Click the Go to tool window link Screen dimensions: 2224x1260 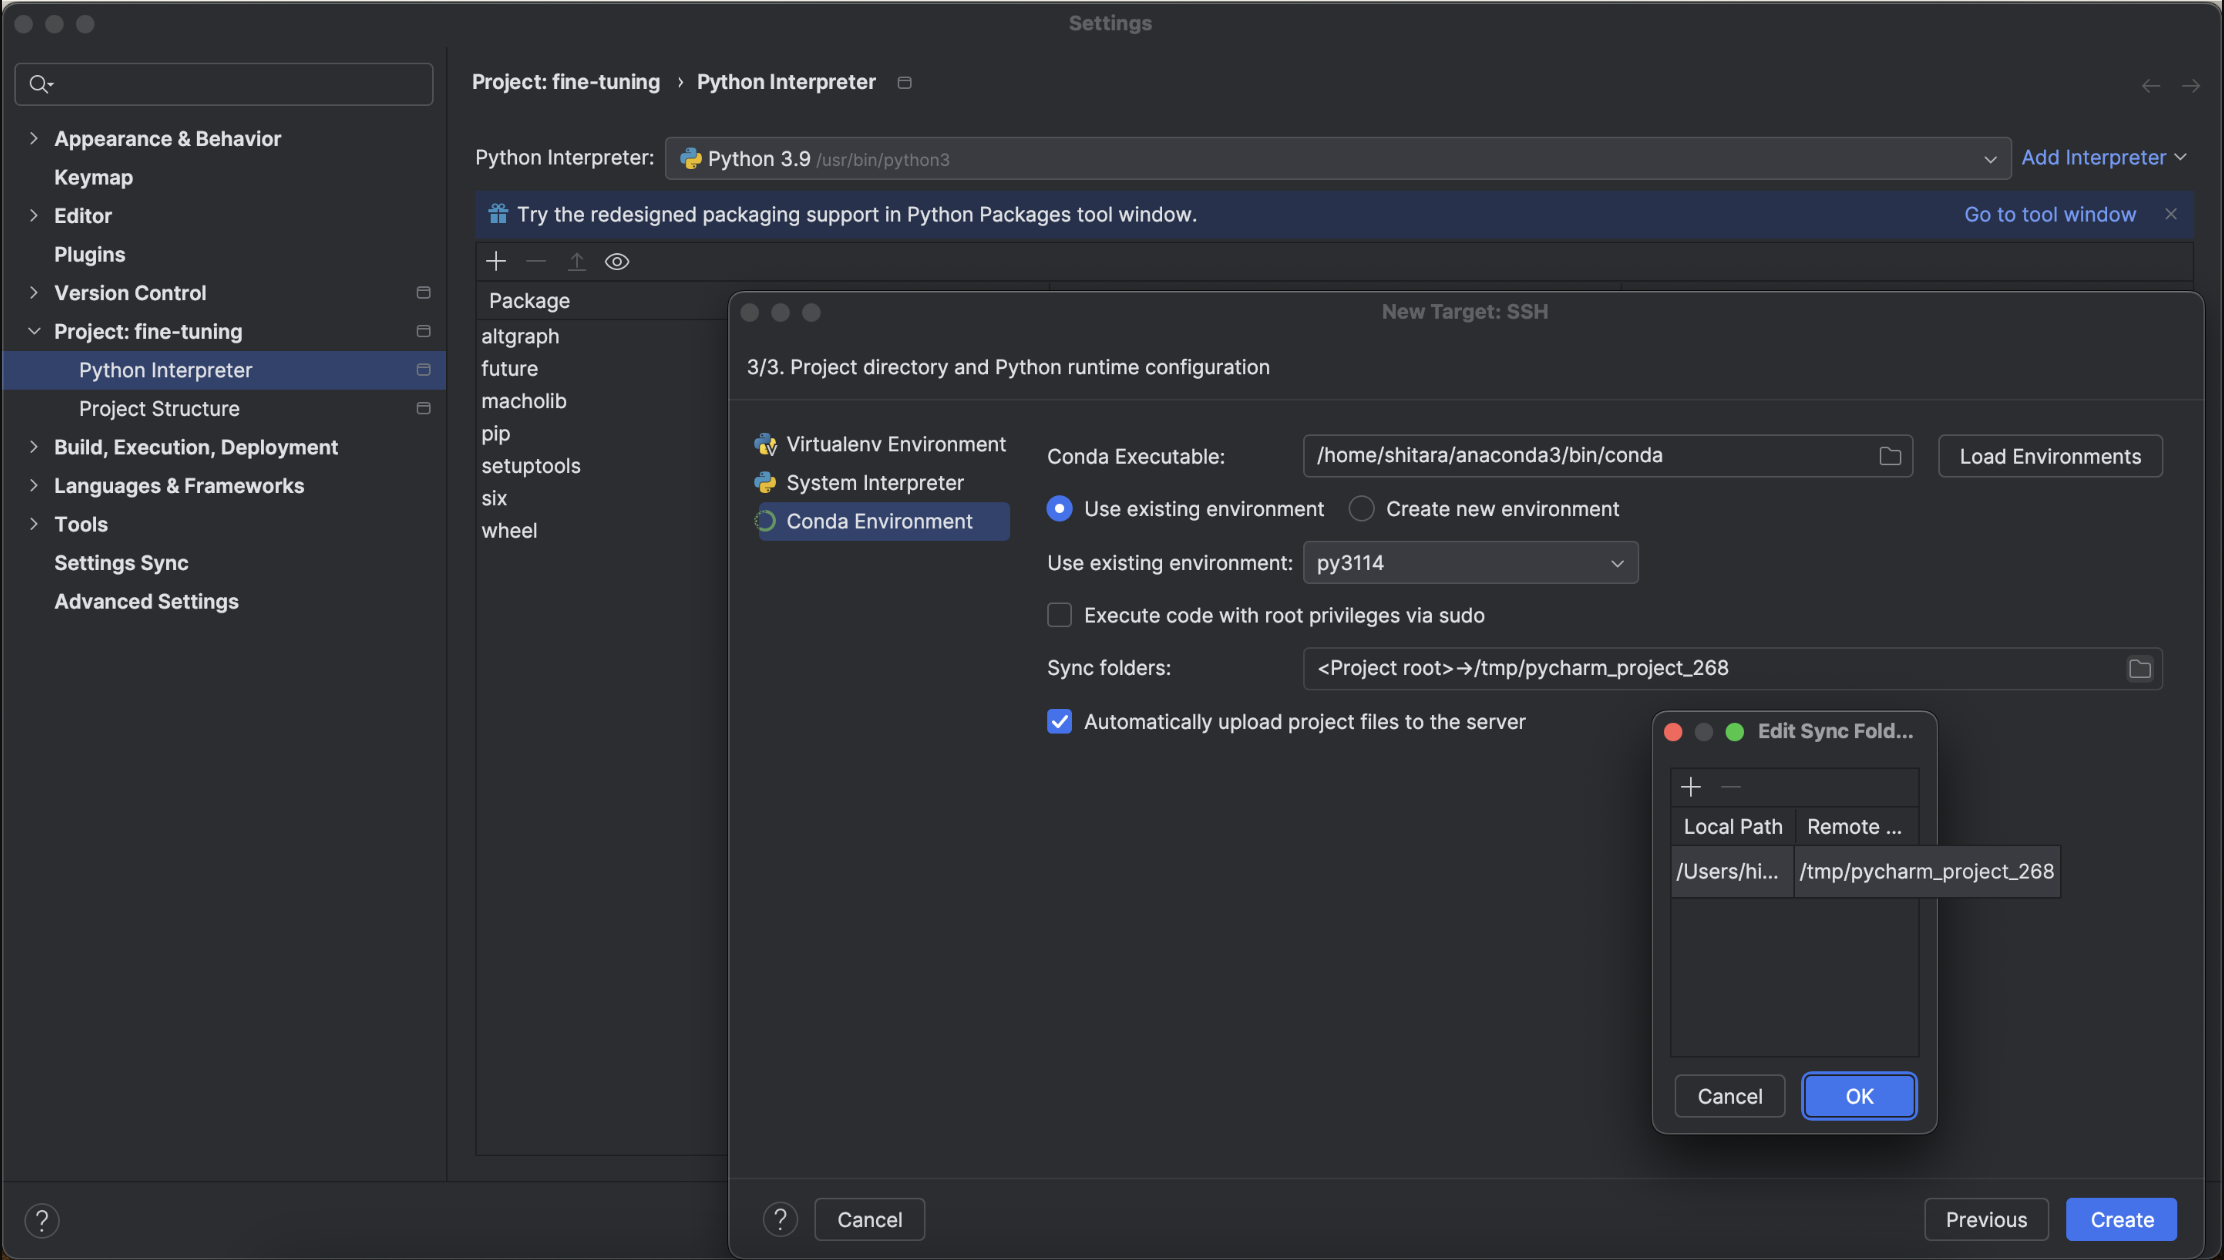(x=2050, y=214)
